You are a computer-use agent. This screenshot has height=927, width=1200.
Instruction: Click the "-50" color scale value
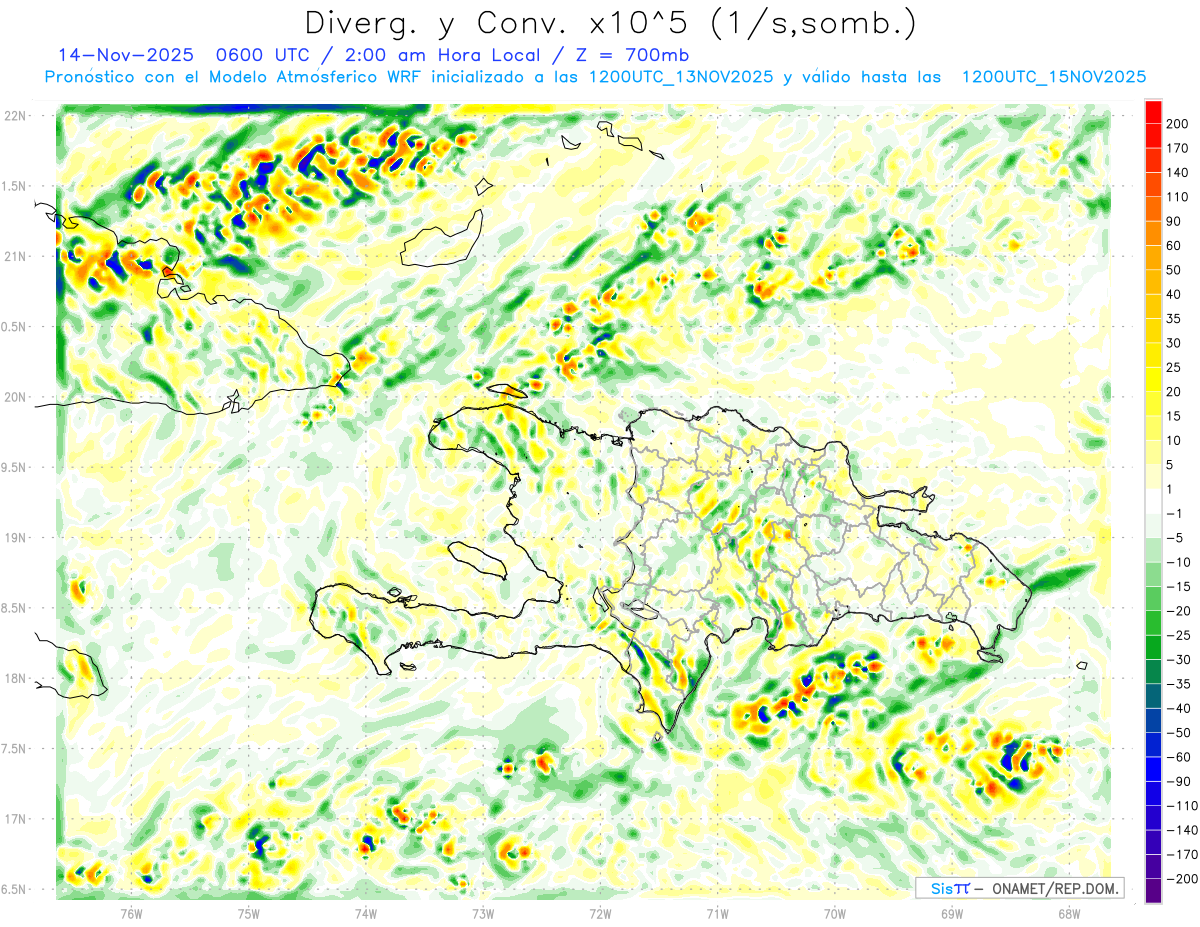pyautogui.click(x=1178, y=733)
